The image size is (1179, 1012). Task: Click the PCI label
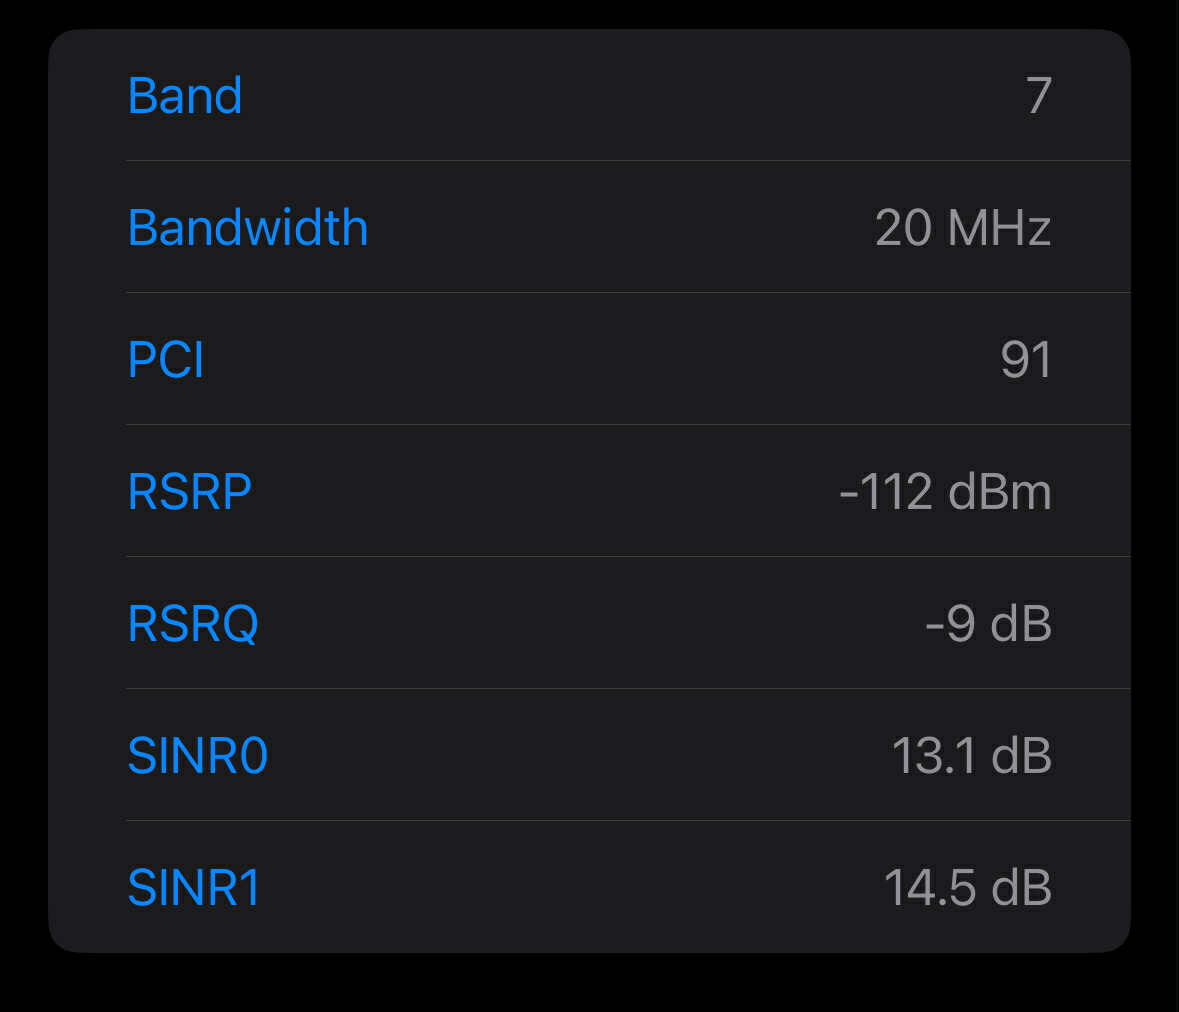pos(166,360)
